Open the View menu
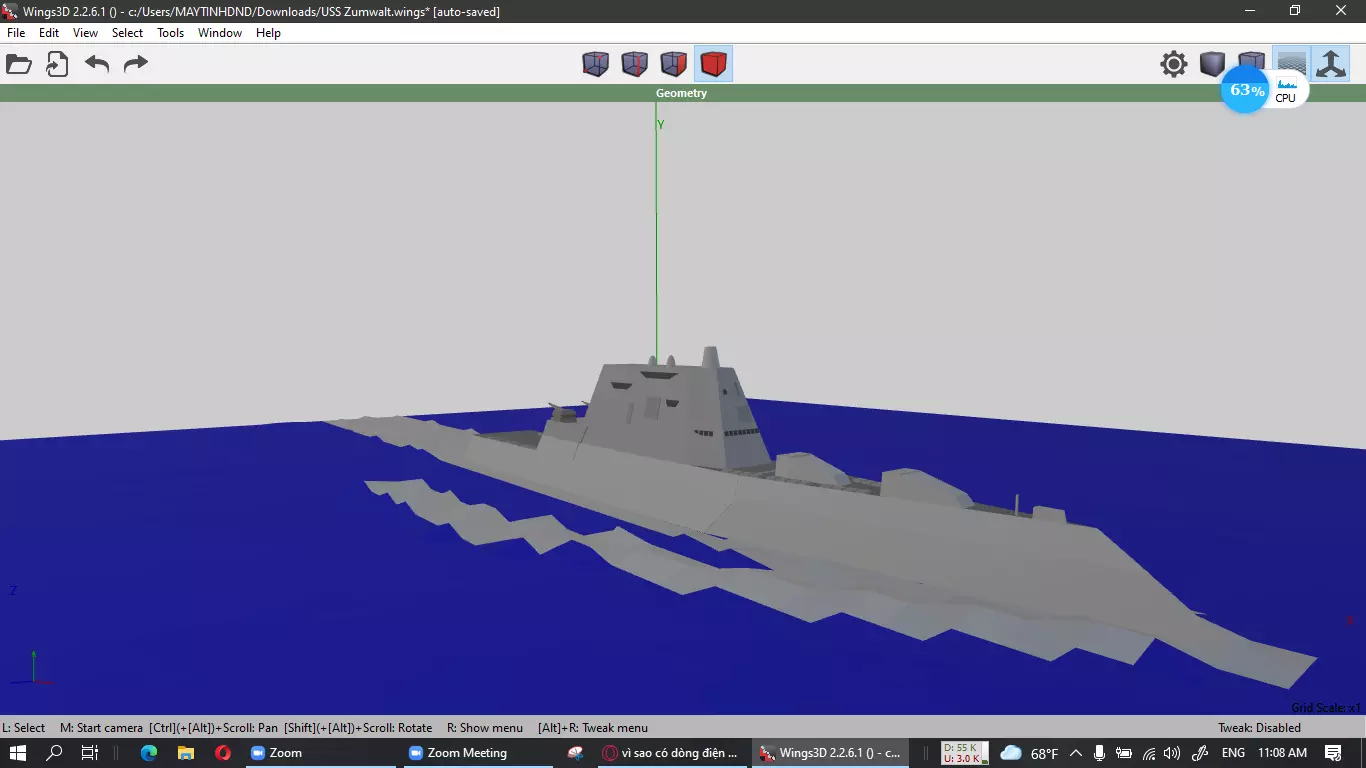The width and height of the screenshot is (1366, 768). tap(85, 33)
